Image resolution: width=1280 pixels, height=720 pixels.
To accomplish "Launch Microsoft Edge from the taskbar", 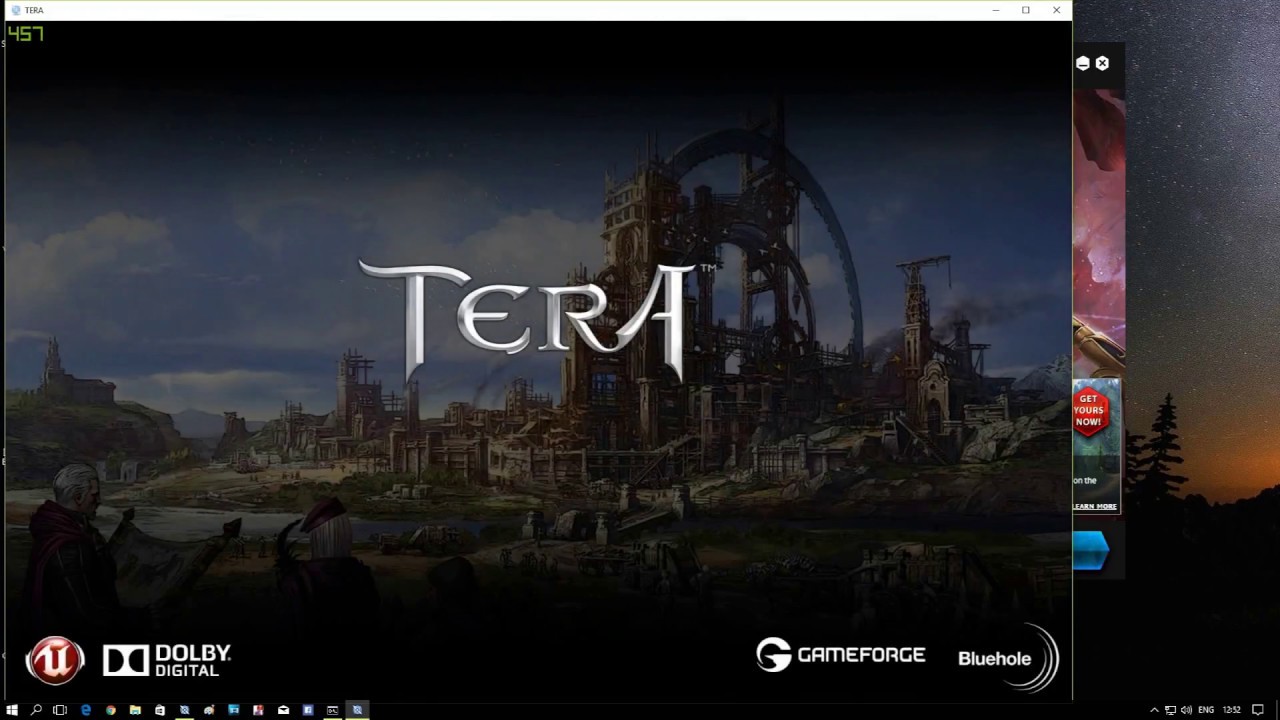I will [x=85, y=710].
